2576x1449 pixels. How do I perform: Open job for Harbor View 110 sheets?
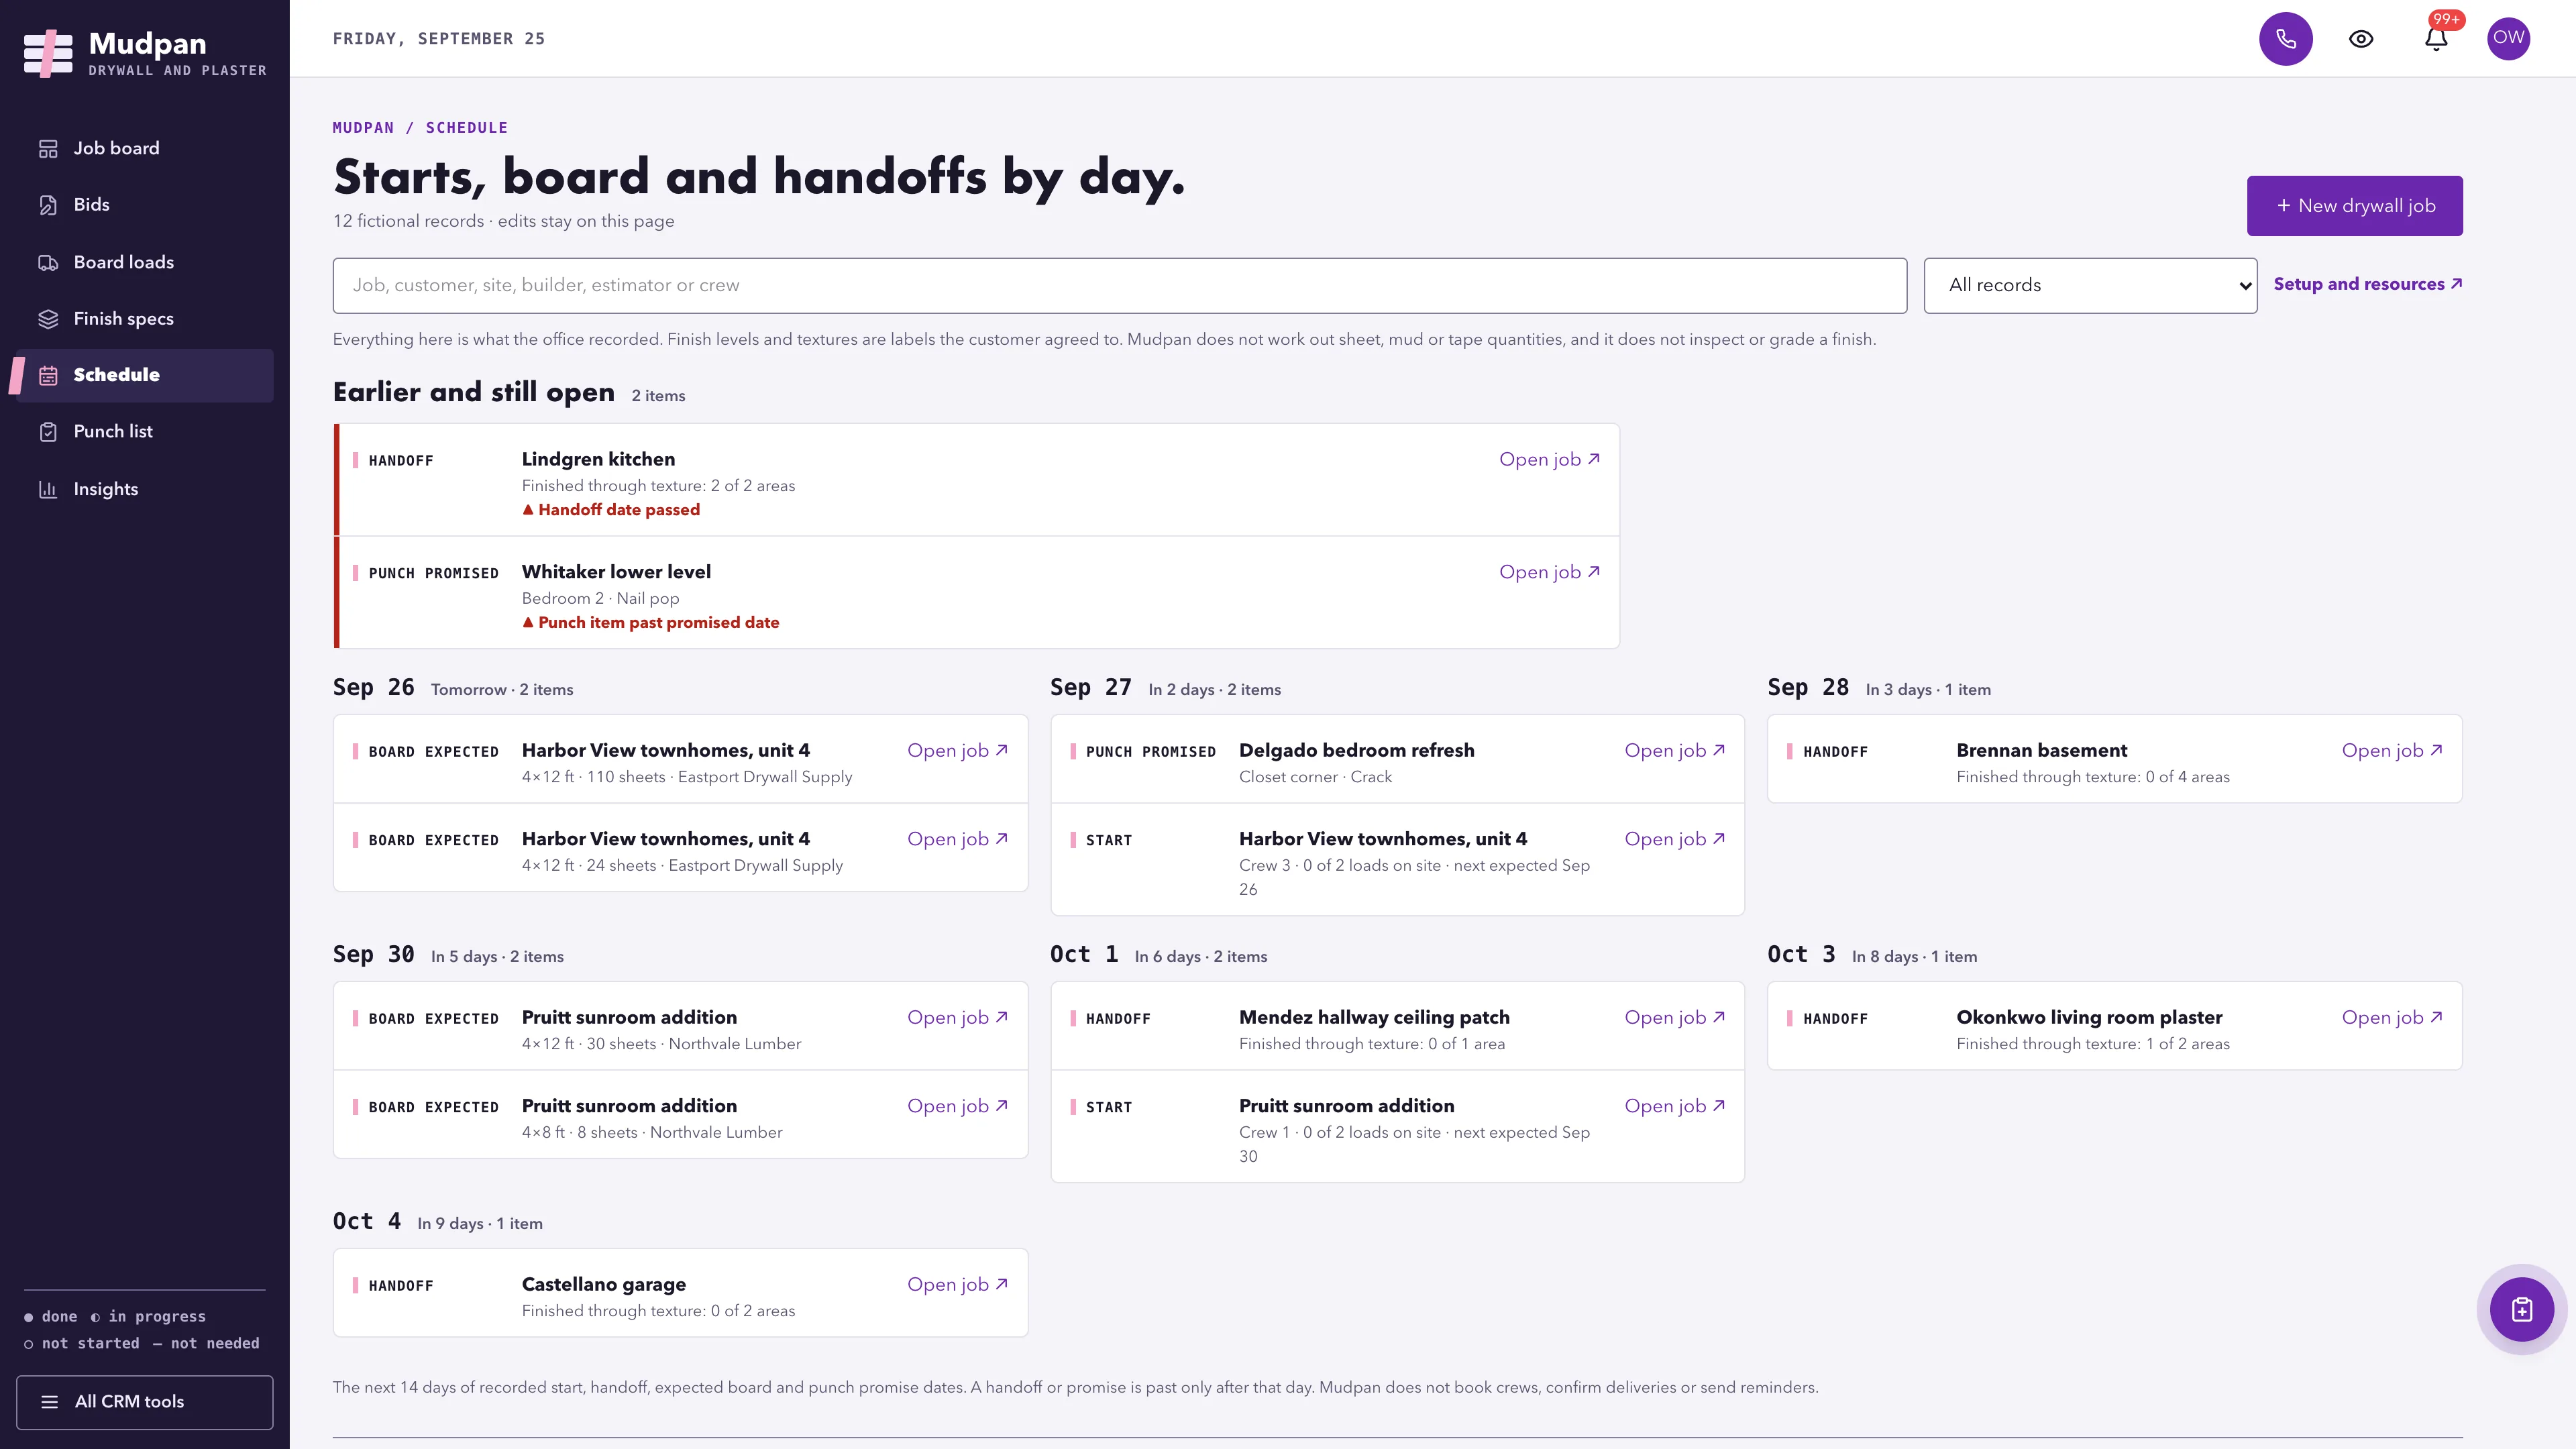pos(957,750)
